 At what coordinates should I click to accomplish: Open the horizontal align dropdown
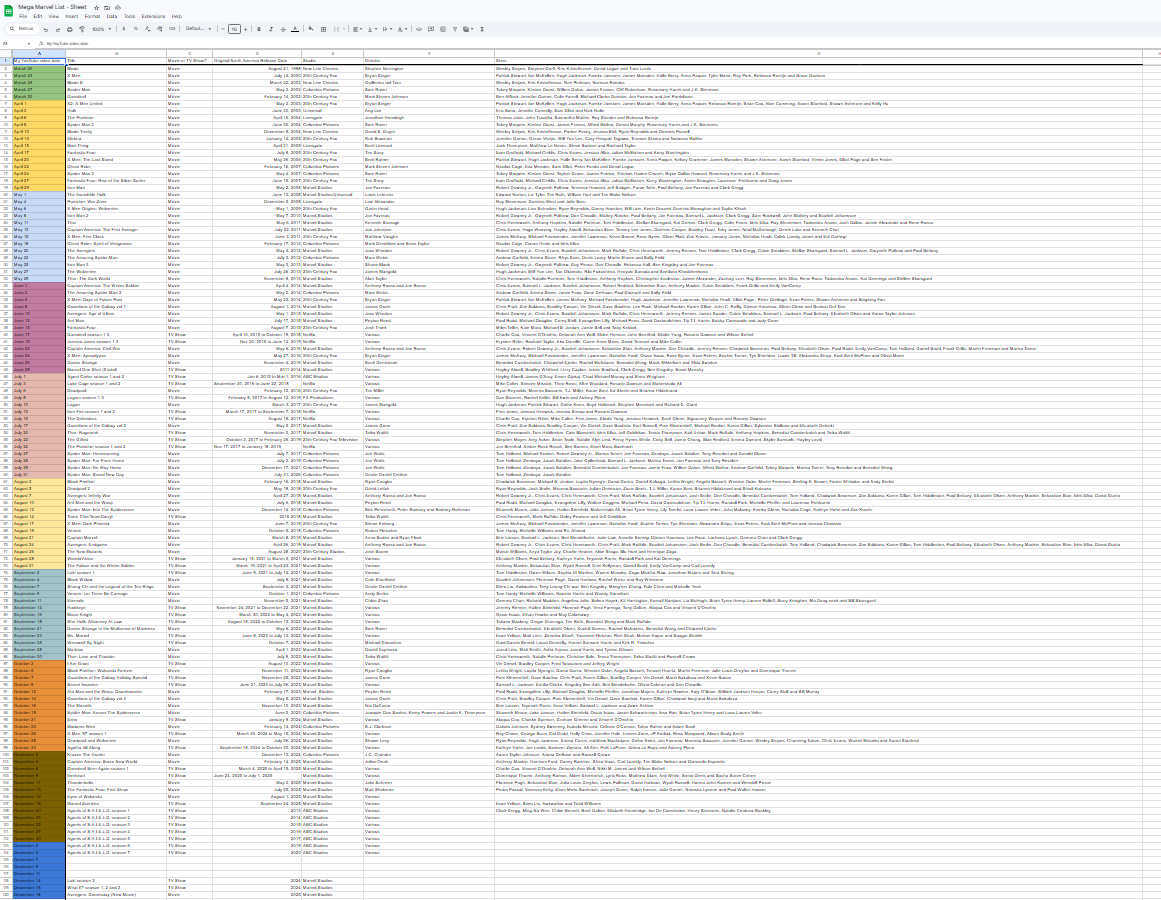358,29
